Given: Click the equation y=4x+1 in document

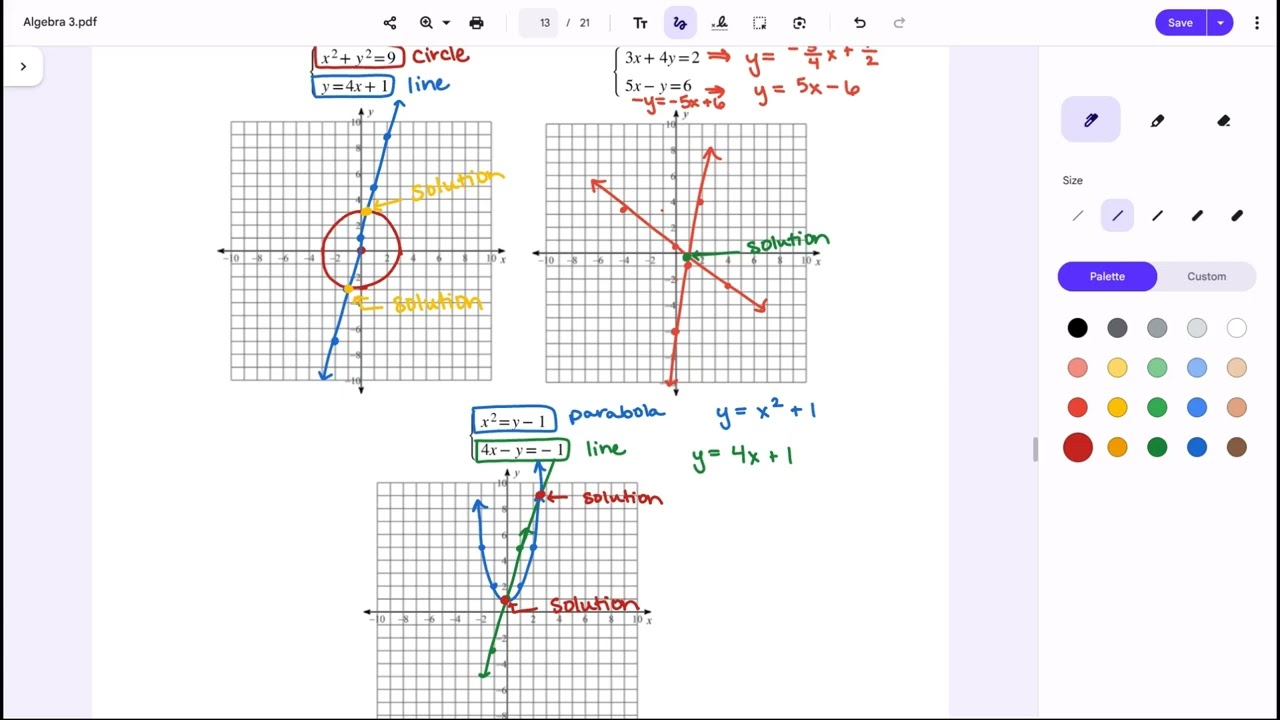Looking at the screenshot, I should (x=354, y=86).
